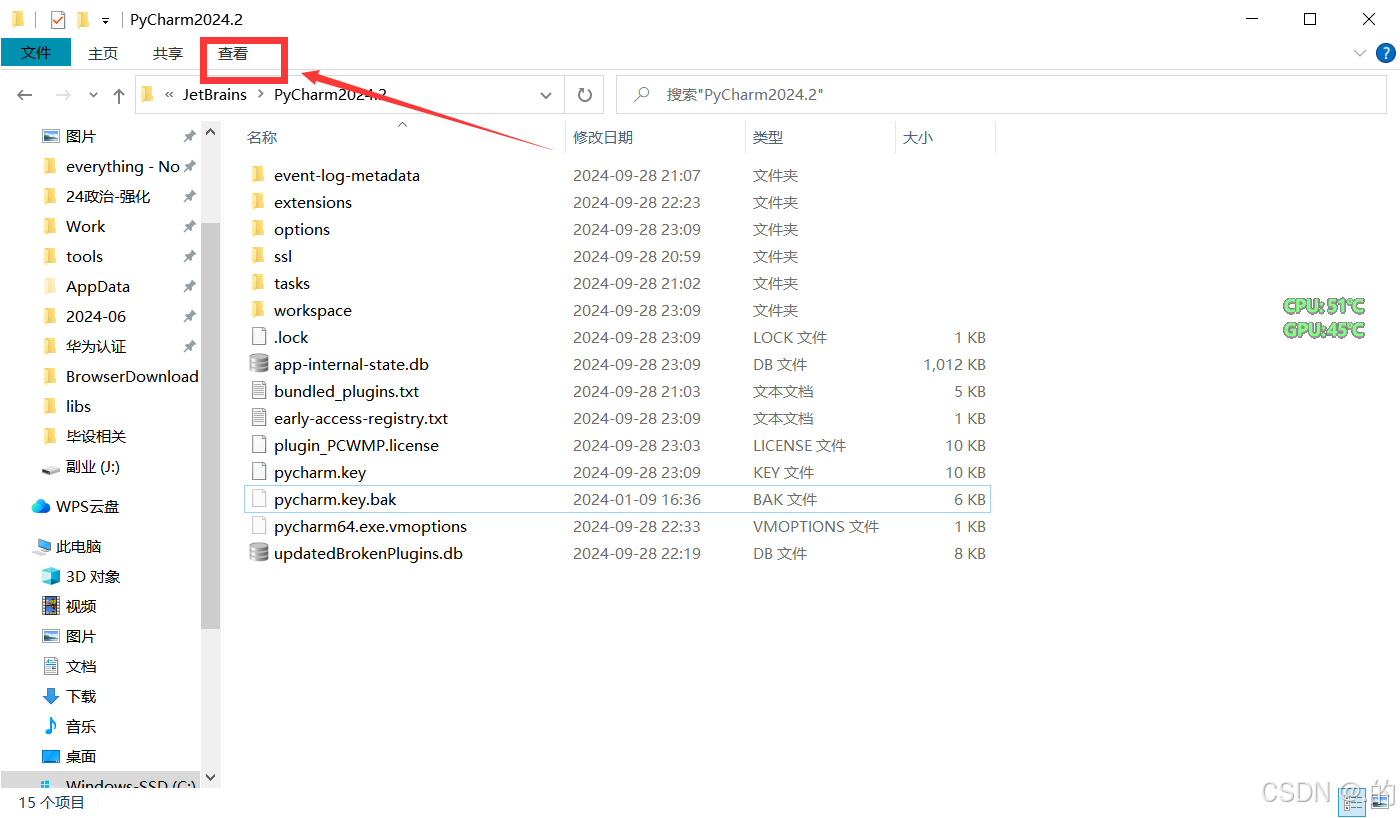This screenshot has width=1400, height=818.
Task: Open the recent locations dropdown chevron
Action: (x=93, y=95)
